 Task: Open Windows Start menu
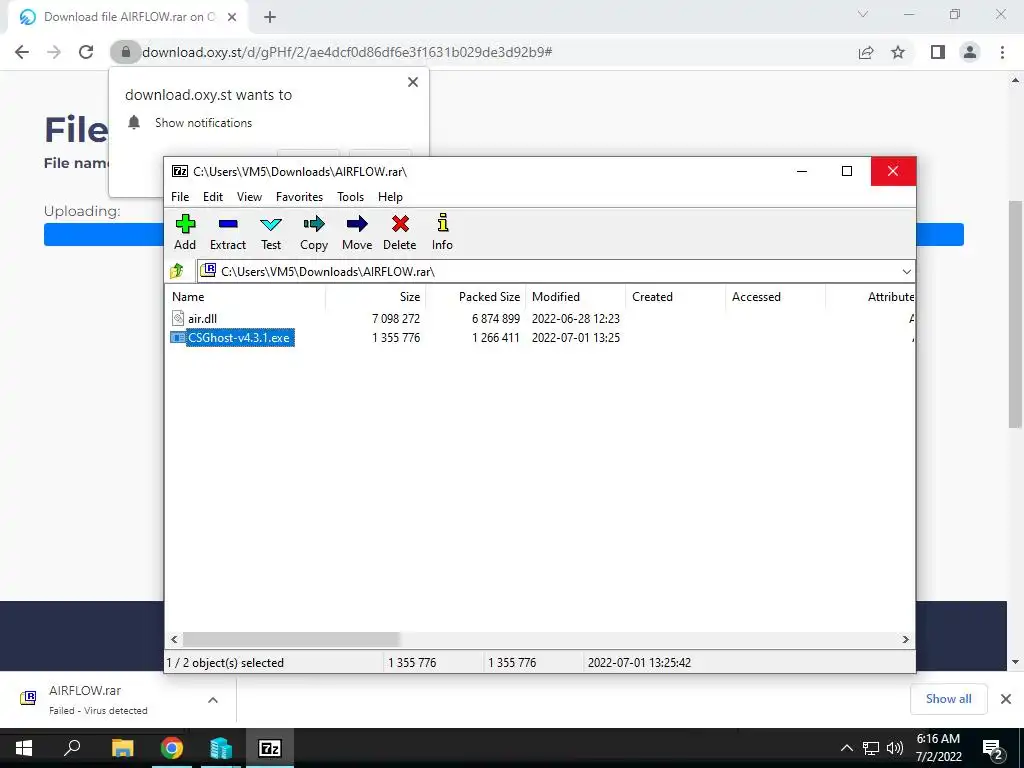[24, 748]
